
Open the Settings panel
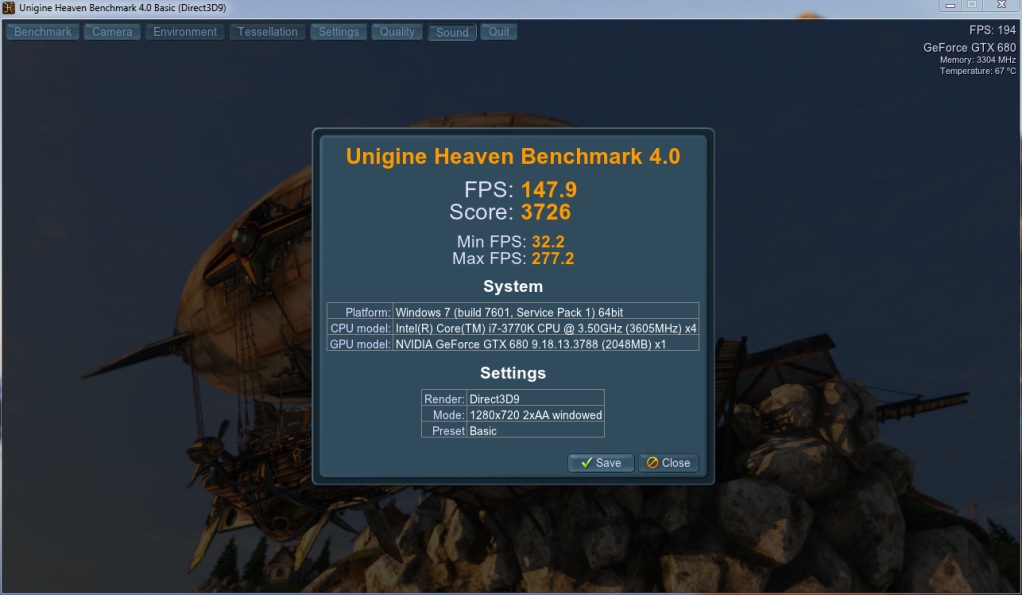(338, 32)
